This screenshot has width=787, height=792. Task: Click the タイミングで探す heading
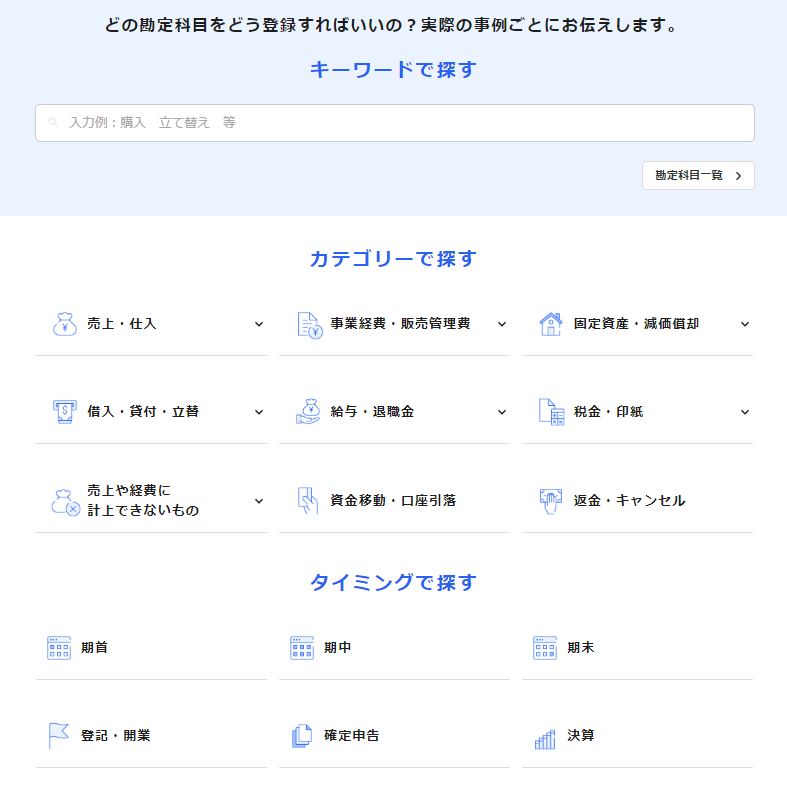point(394,582)
